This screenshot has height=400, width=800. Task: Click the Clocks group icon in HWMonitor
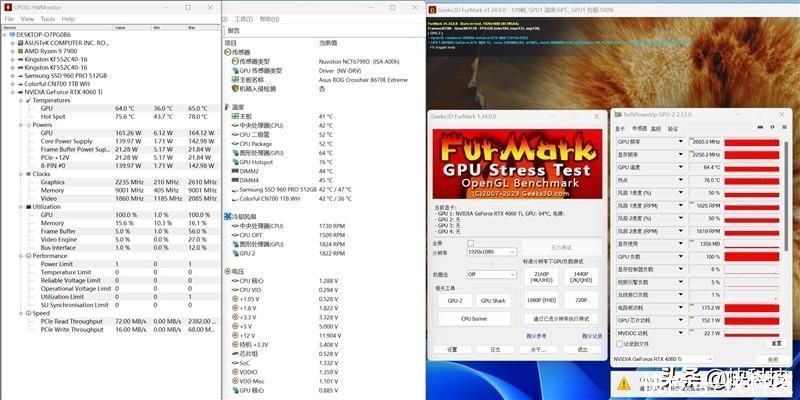tap(29, 174)
